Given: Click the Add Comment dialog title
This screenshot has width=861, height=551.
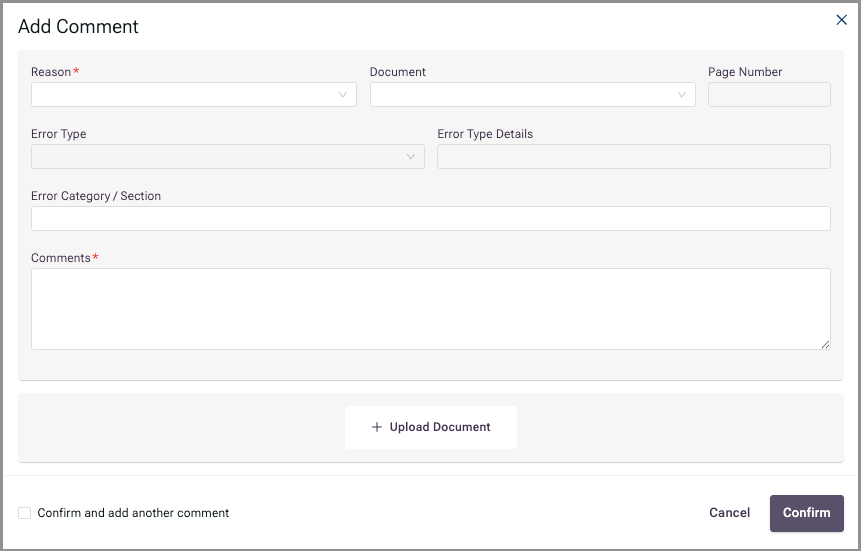Looking at the screenshot, I should click(x=79, y=26).
